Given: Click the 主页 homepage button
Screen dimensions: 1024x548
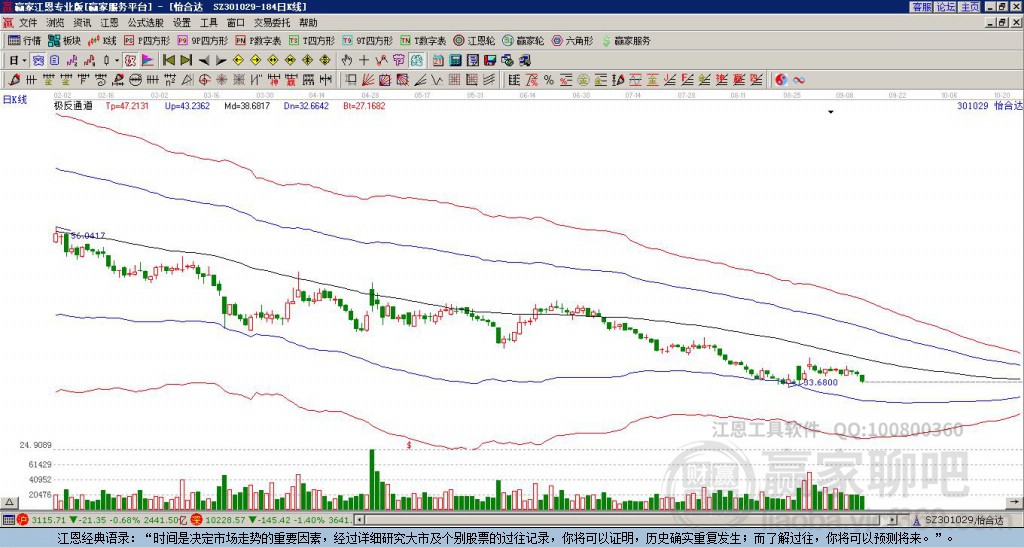Looking at the screenshot, I should click(x=970, y=7).
